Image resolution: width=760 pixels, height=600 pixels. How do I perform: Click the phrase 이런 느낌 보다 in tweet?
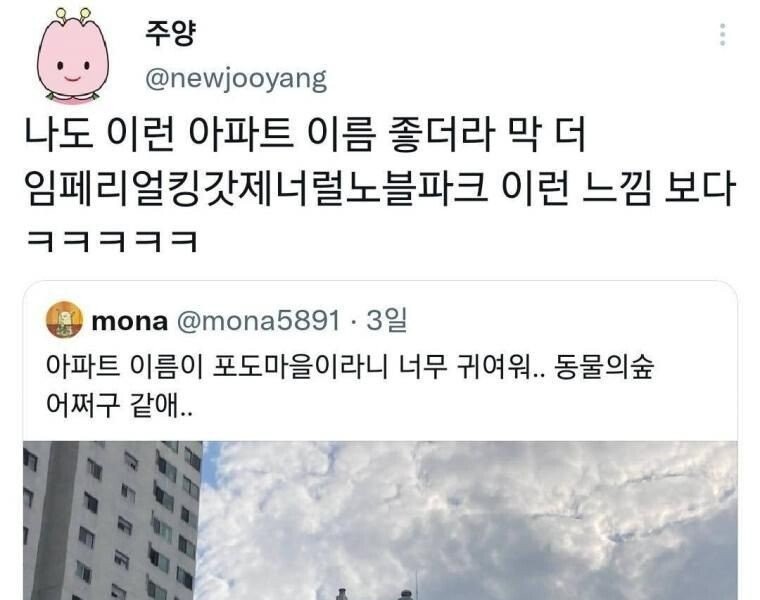point(618,188)
